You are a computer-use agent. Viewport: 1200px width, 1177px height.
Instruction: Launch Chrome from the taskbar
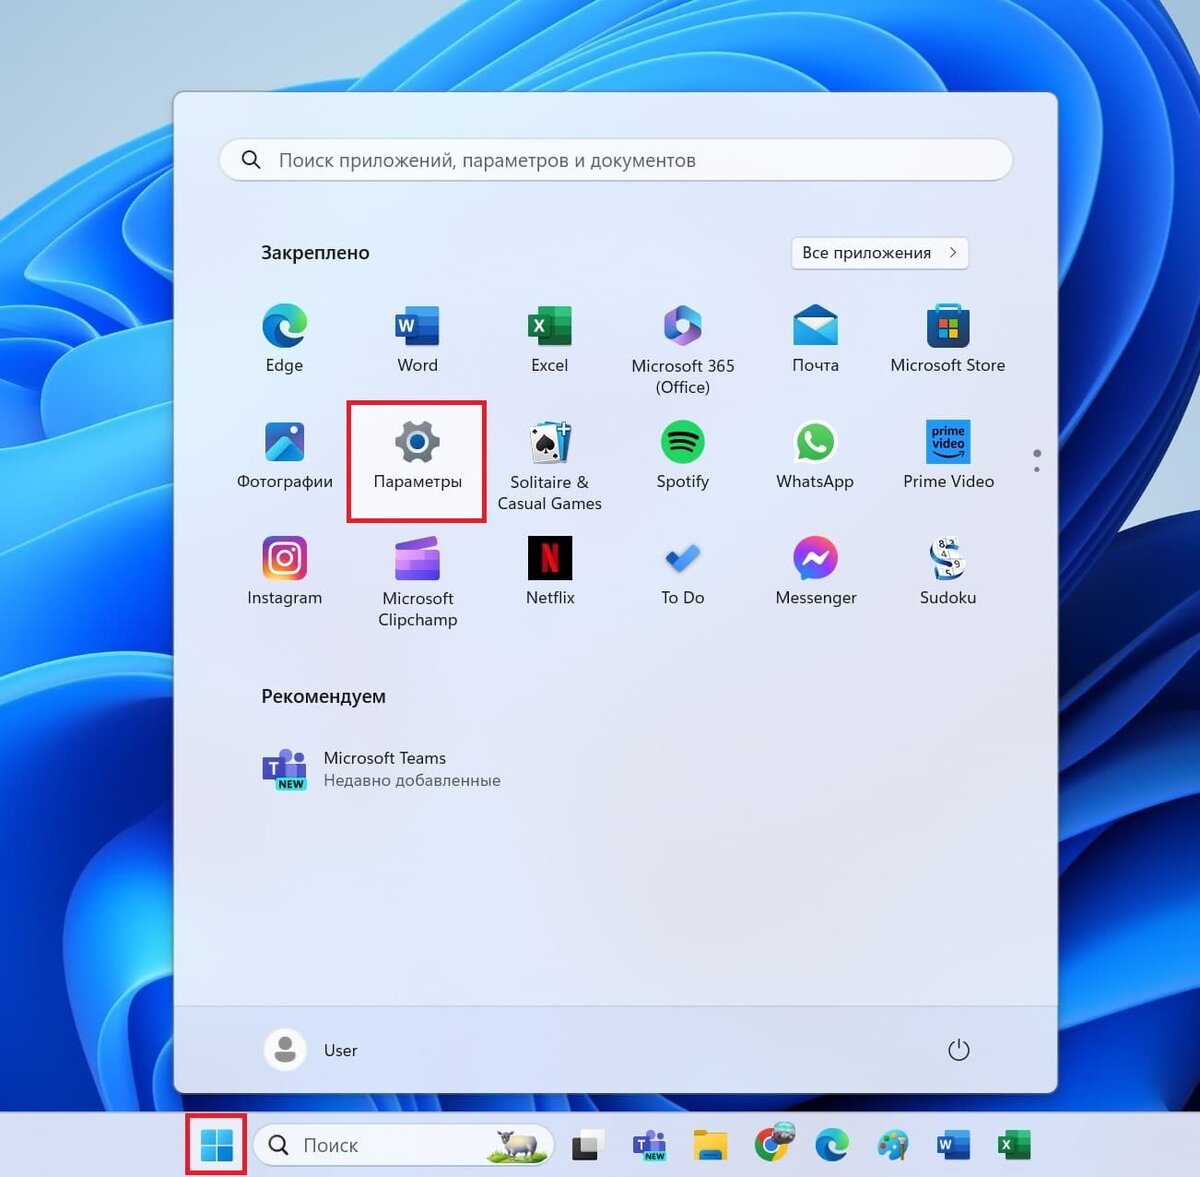[772, 1145]
